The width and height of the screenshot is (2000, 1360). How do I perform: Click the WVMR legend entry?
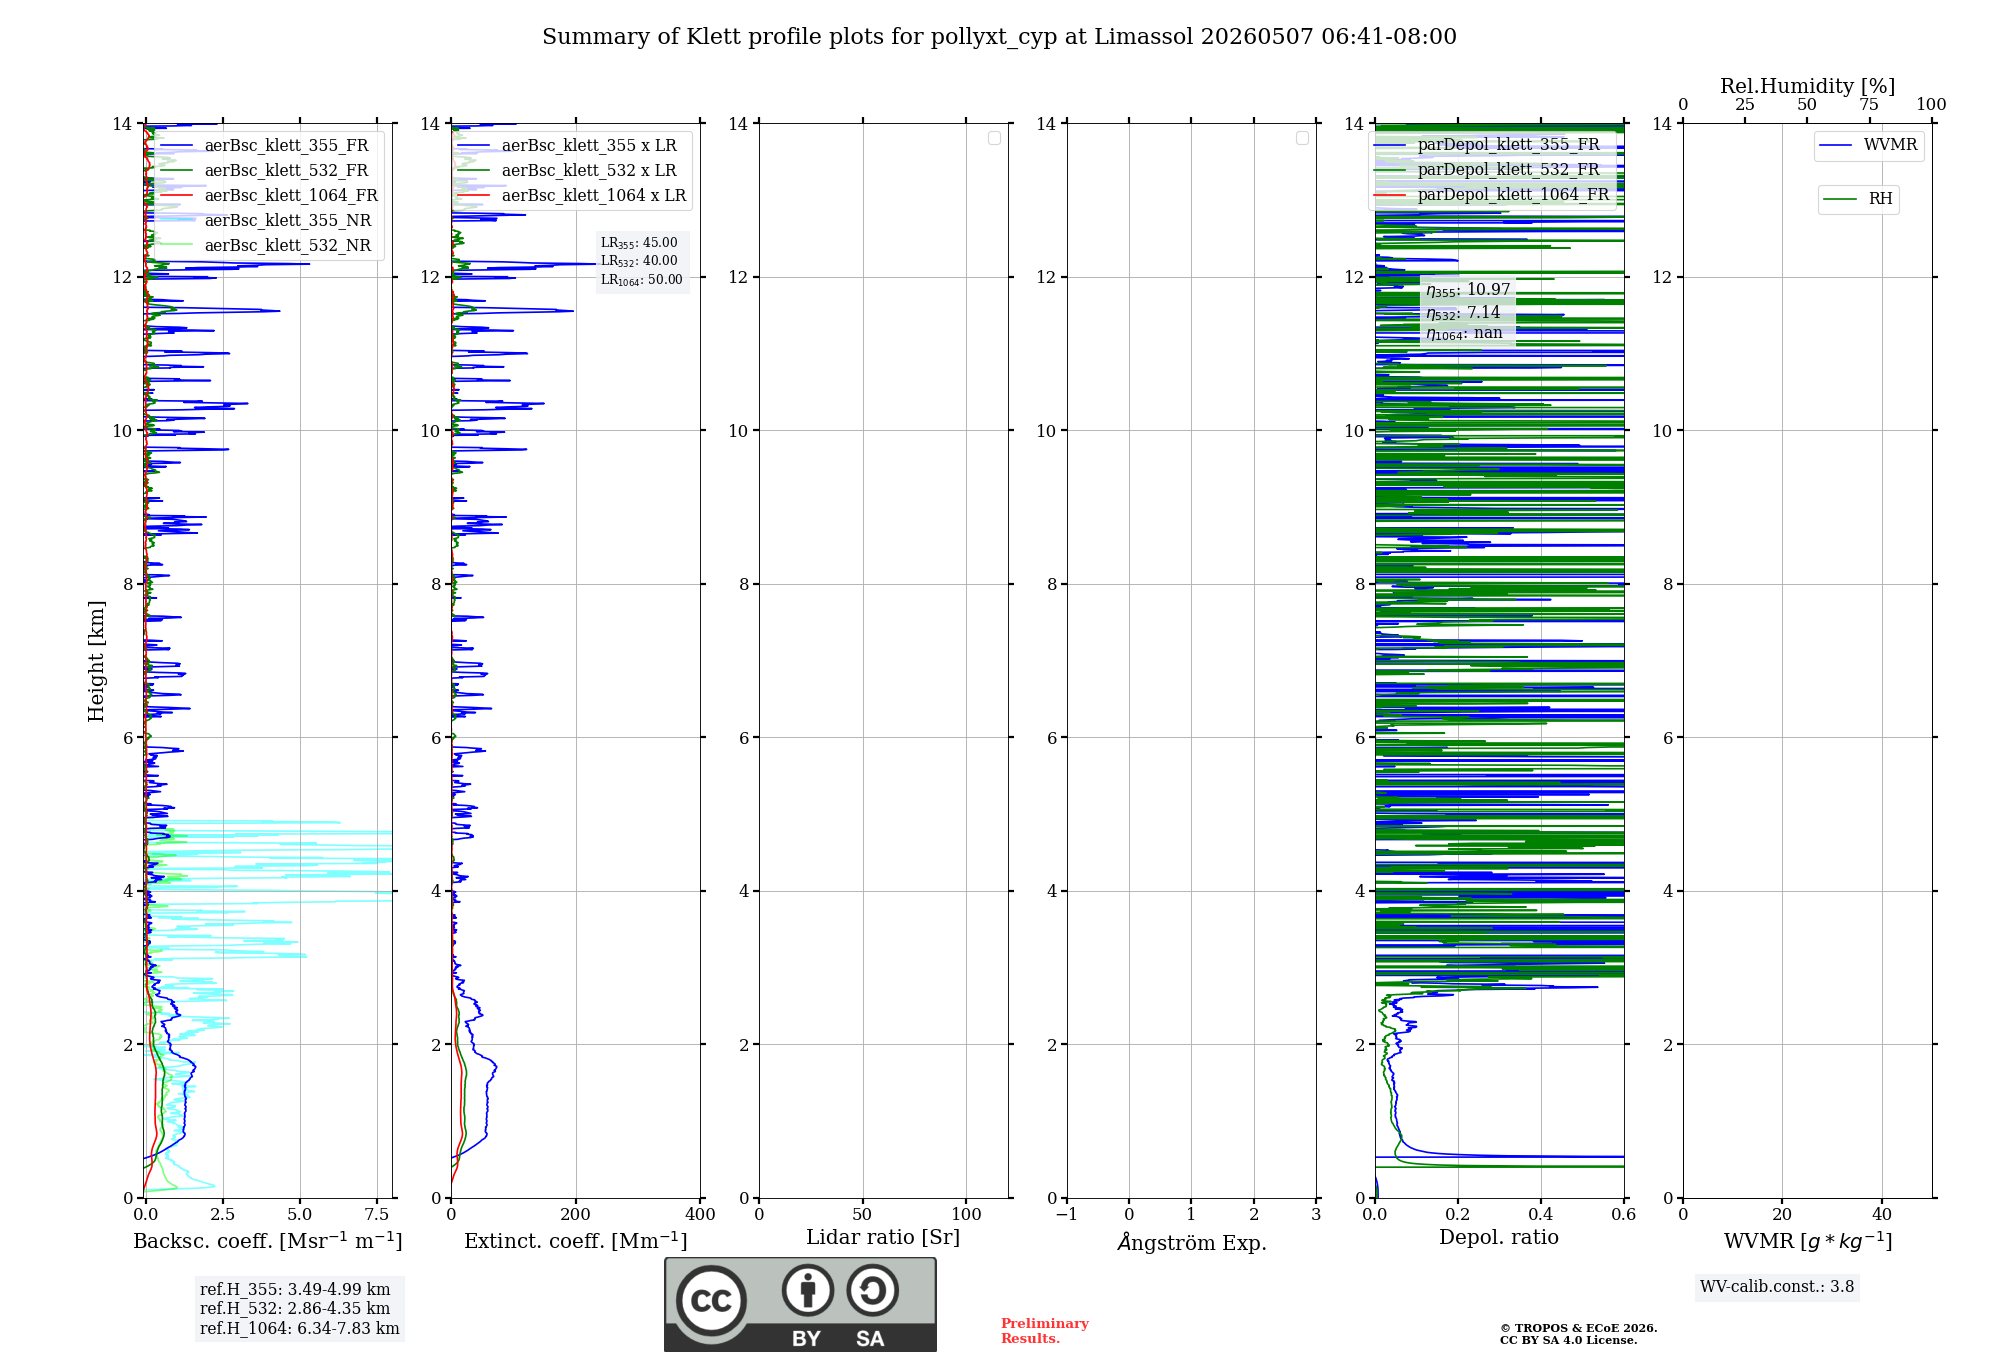tap(1869, 146)
